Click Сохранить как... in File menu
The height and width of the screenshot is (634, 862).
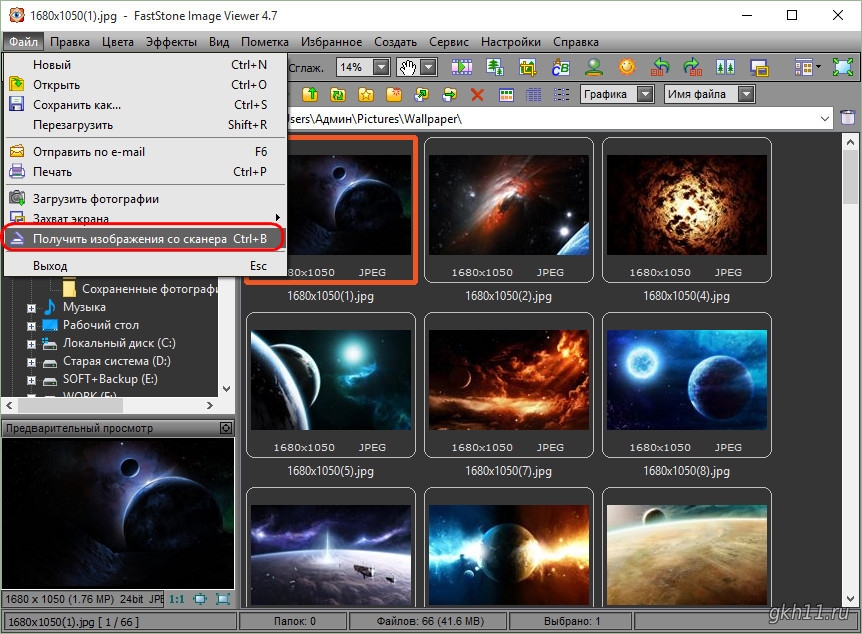pos(77,105)
